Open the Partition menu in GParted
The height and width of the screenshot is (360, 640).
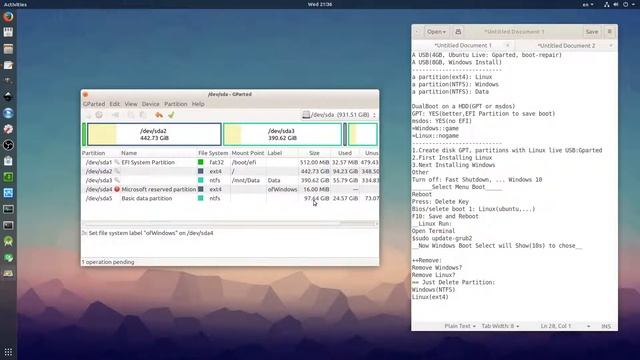click(176, 104)
